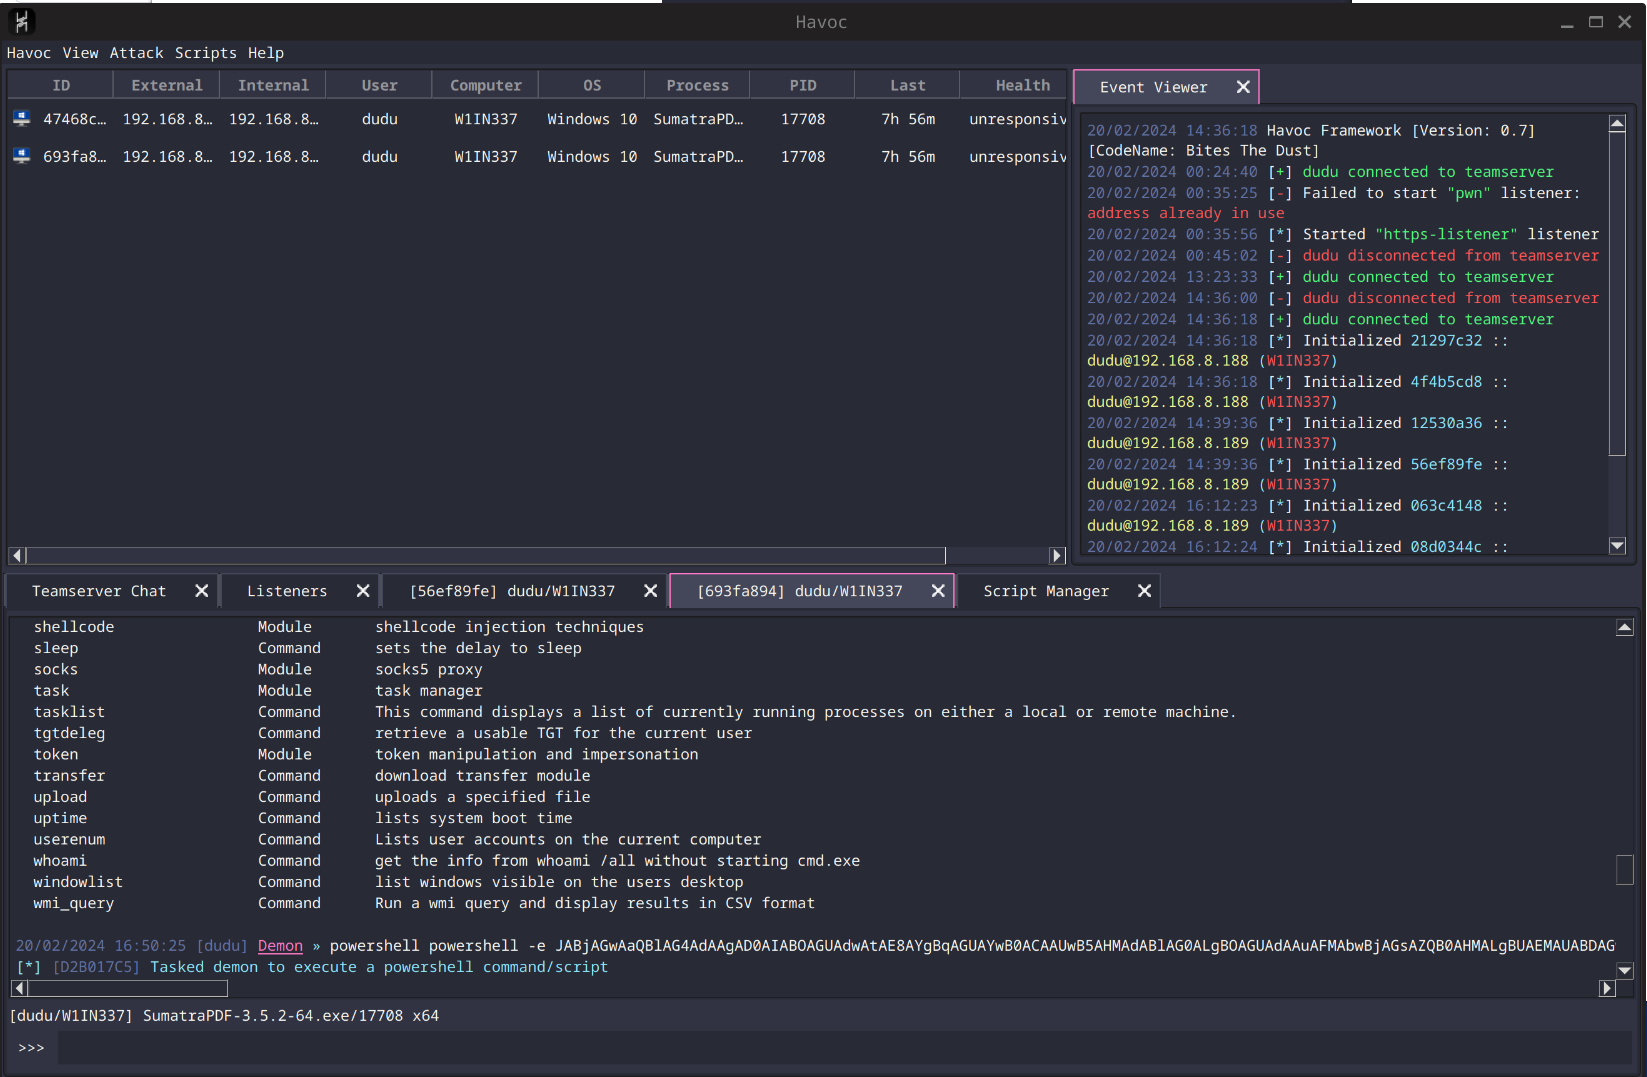1647x1077 pixels.
Task: Click session table right scroll arrow
Action: [1057, 555]
